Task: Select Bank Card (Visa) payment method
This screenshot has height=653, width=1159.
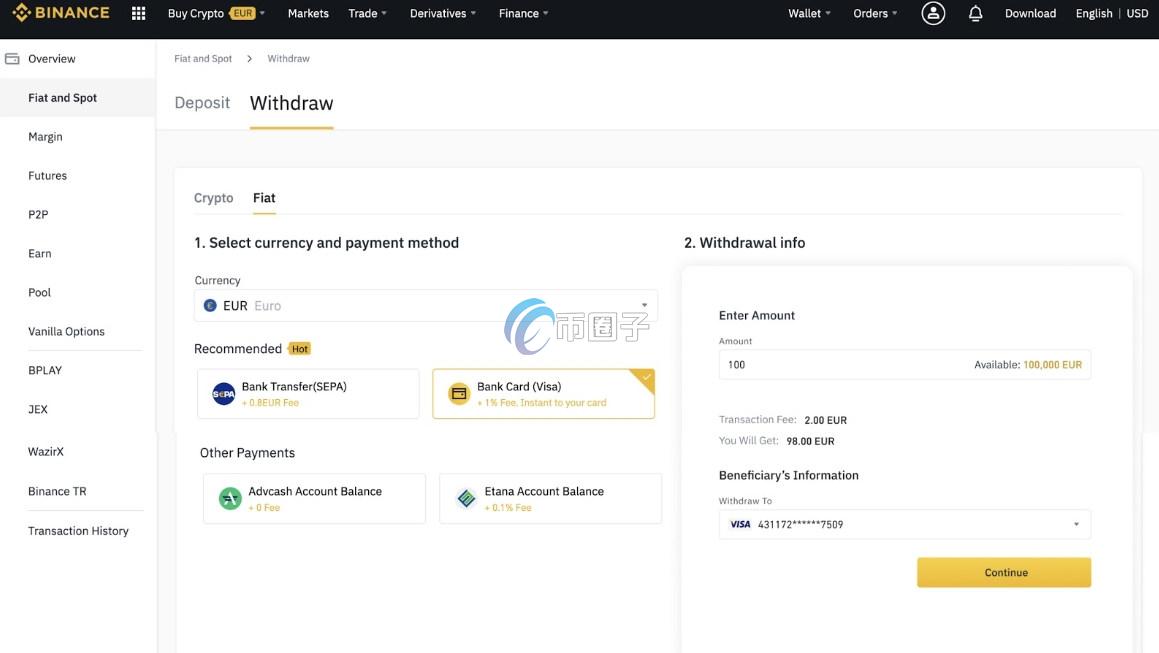Action: click(543, 394)
